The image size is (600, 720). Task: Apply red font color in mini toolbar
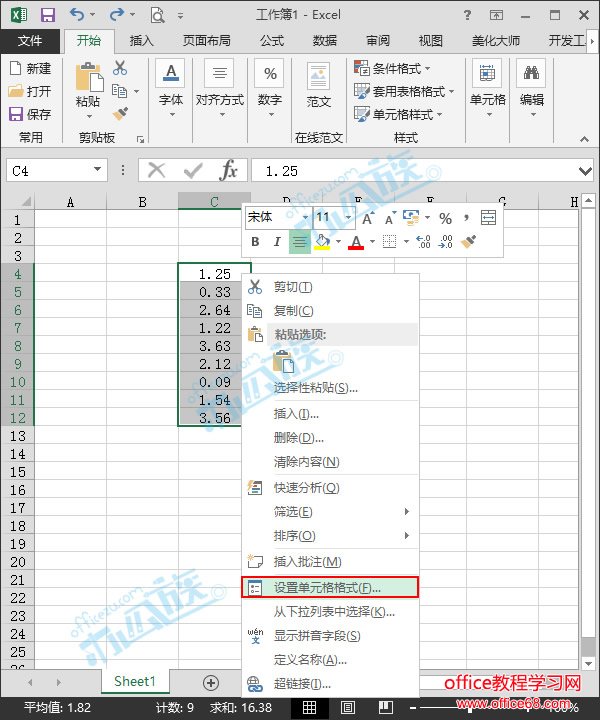356,242
